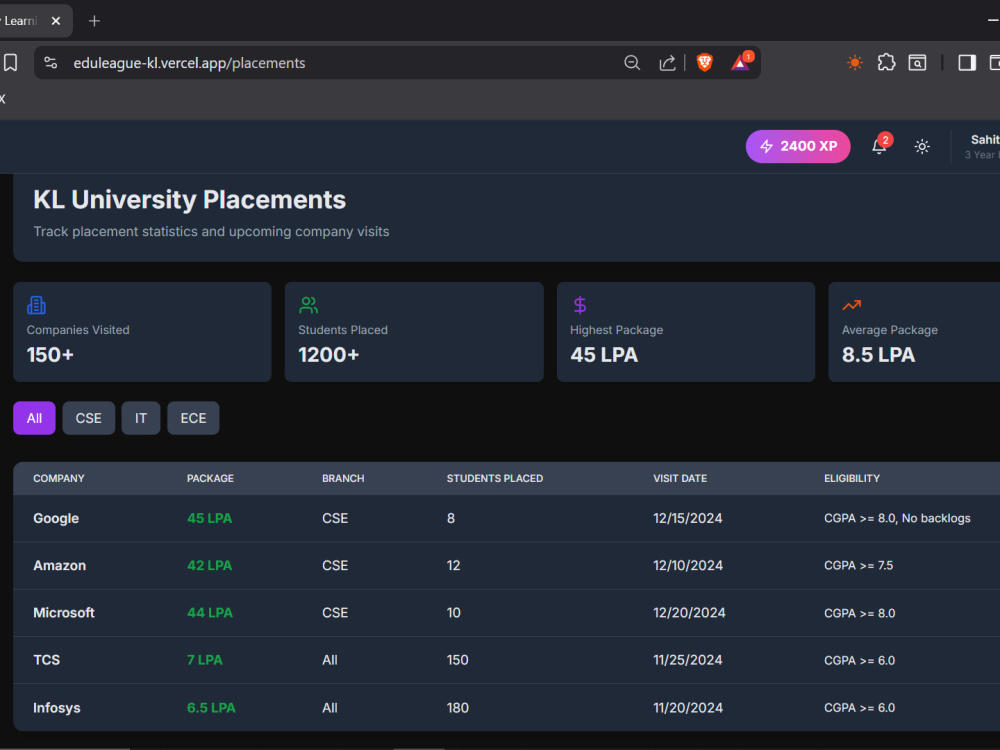
Task: Open a new browser tab
Action: point(94,21)
